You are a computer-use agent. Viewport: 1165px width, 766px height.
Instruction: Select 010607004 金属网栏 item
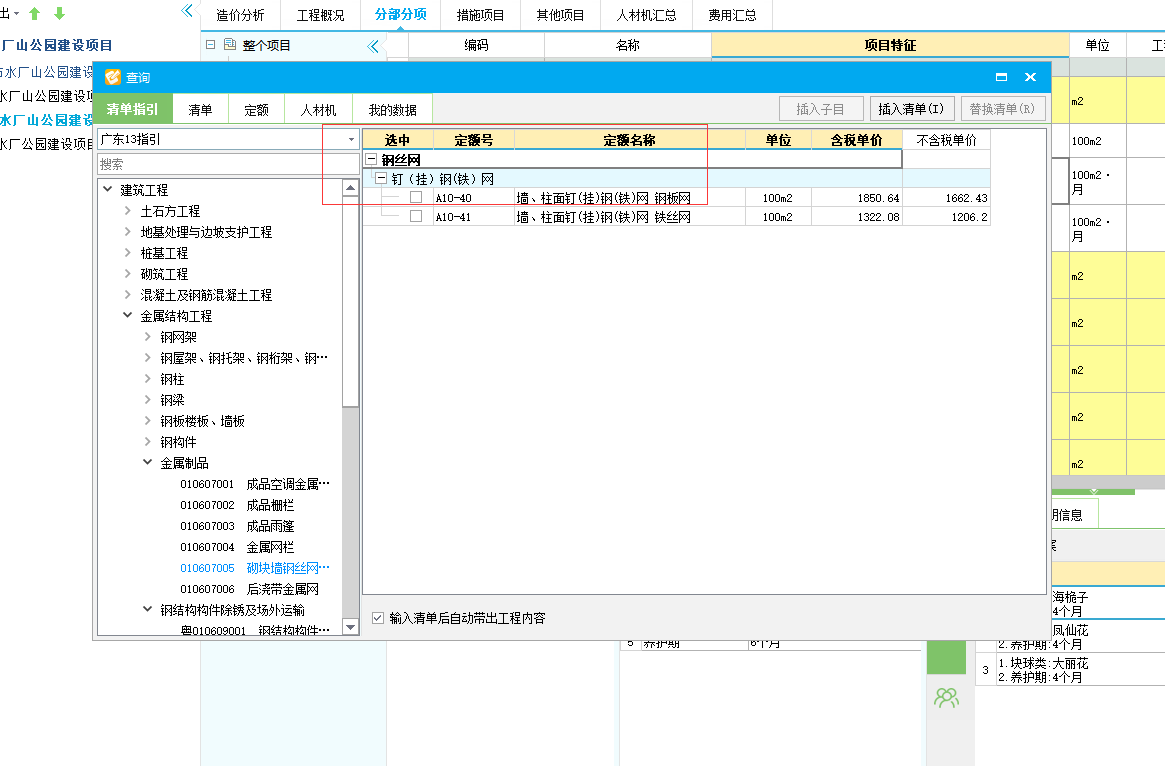click(x=237, y=546)
